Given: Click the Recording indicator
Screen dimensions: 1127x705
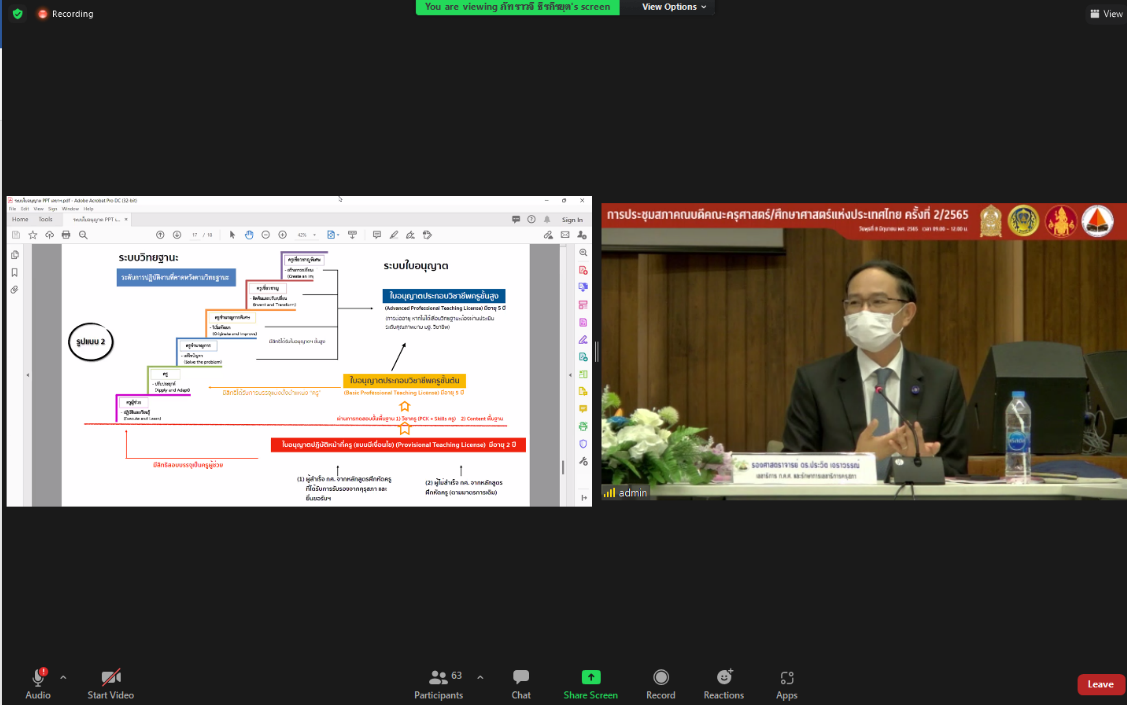Looking at the screenshot, I should 66,14.
